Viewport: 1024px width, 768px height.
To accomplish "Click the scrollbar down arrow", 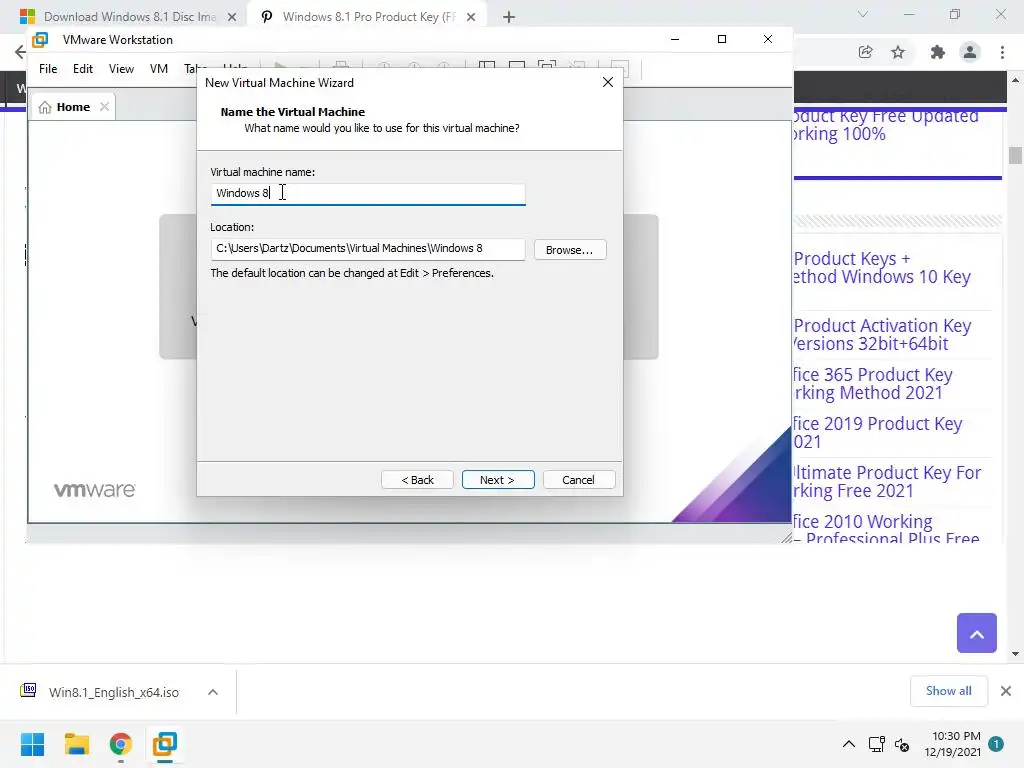I will tap(1015, 653).
